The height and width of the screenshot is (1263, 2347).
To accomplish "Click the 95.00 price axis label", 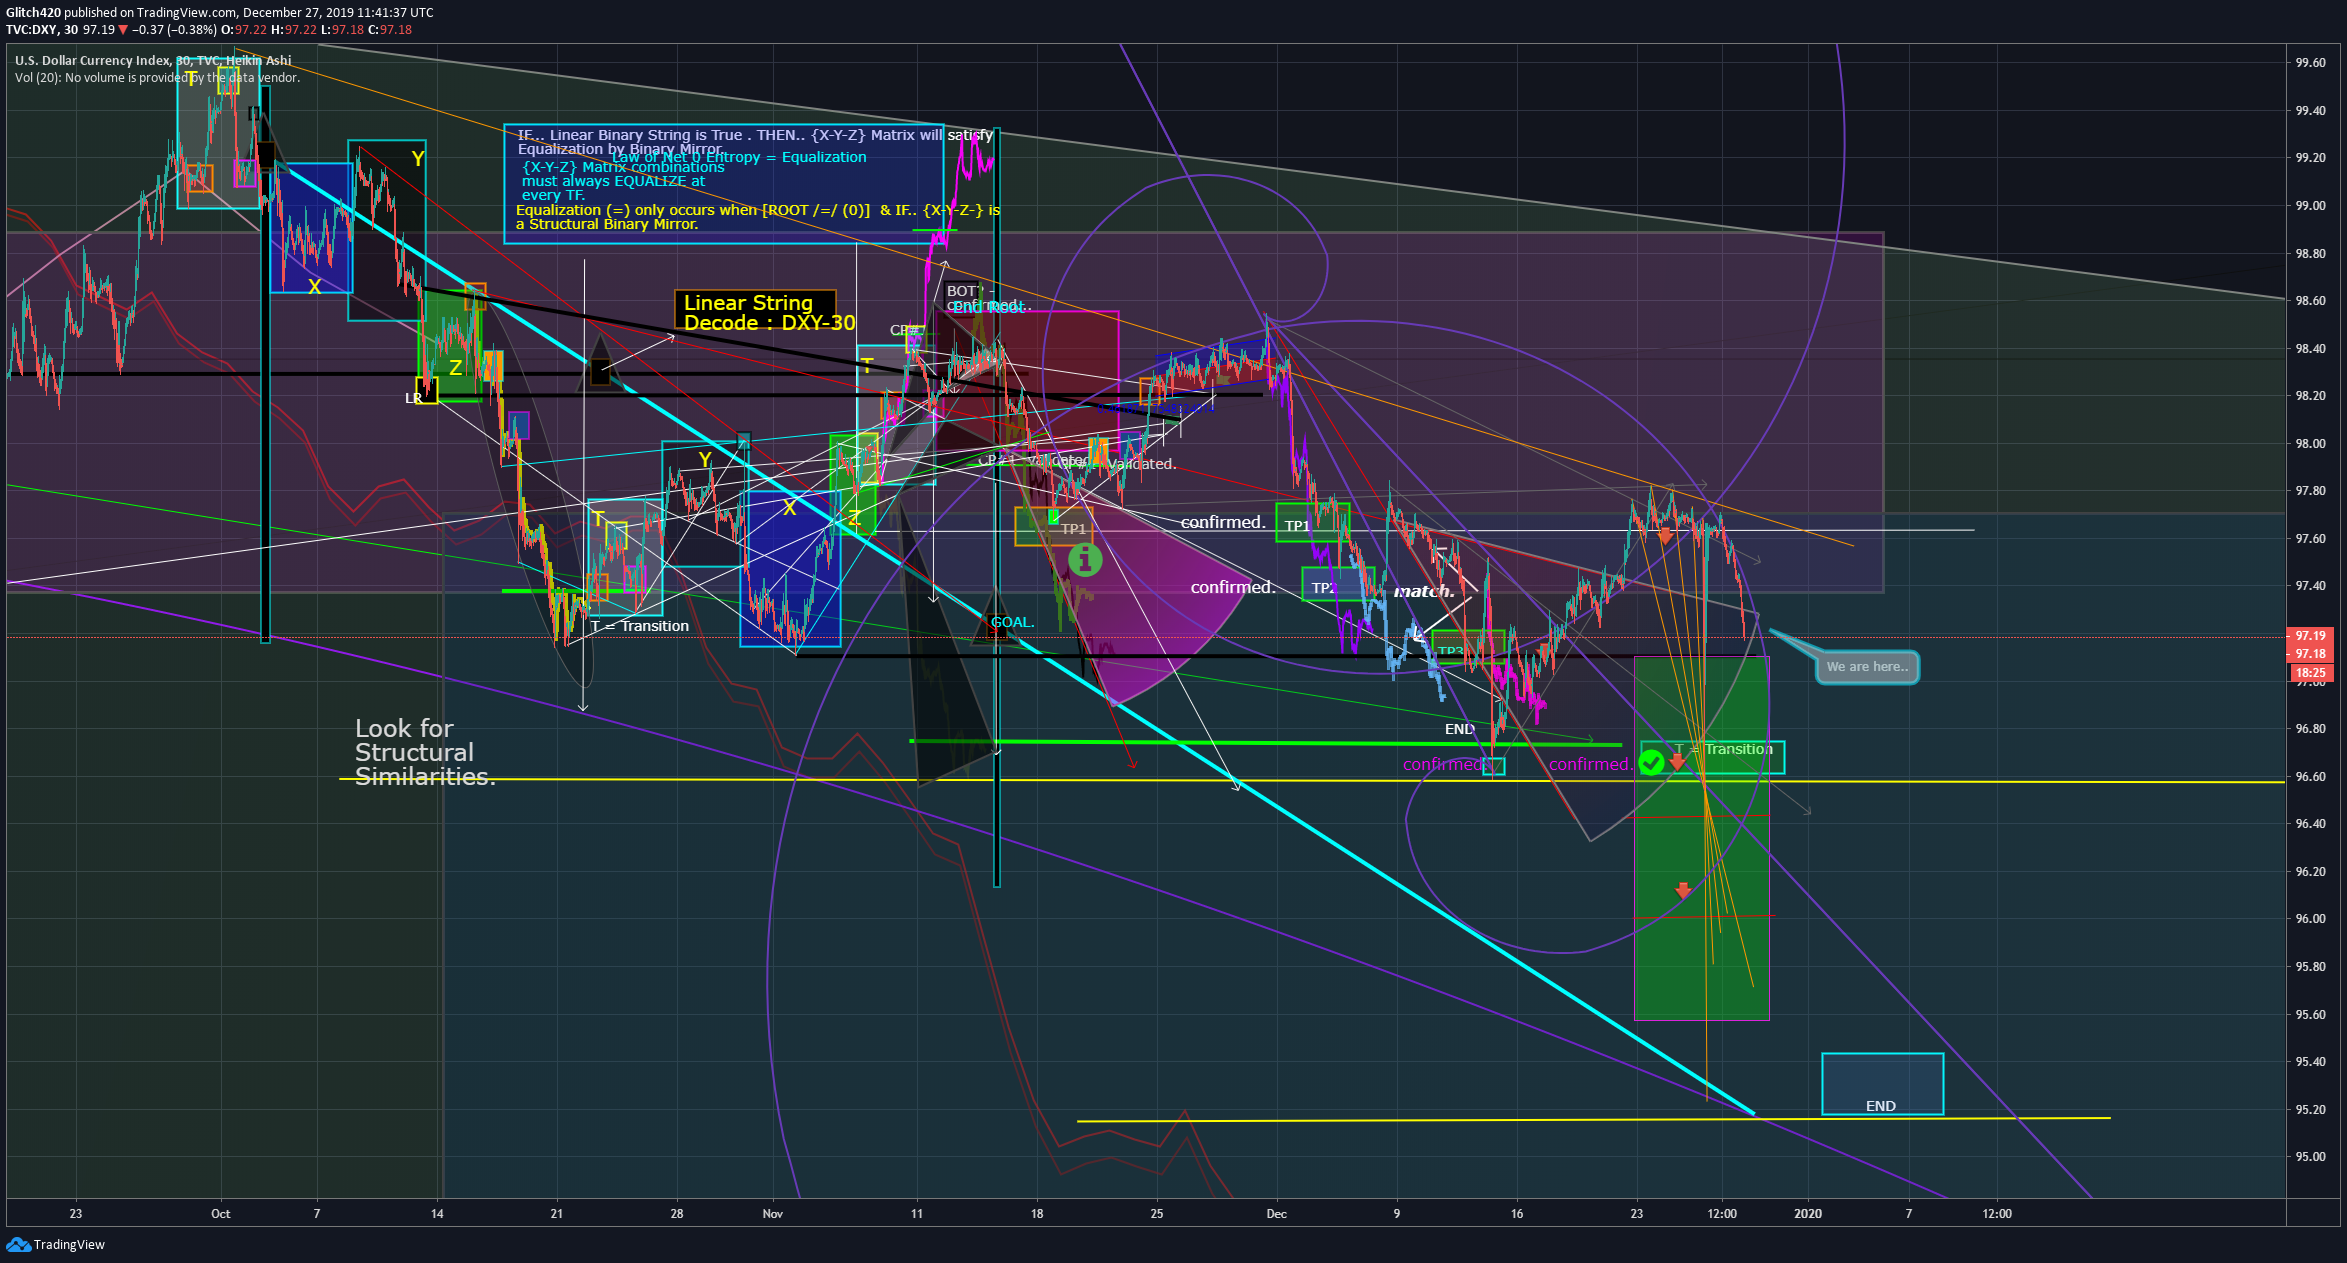I will 2310,1157.
